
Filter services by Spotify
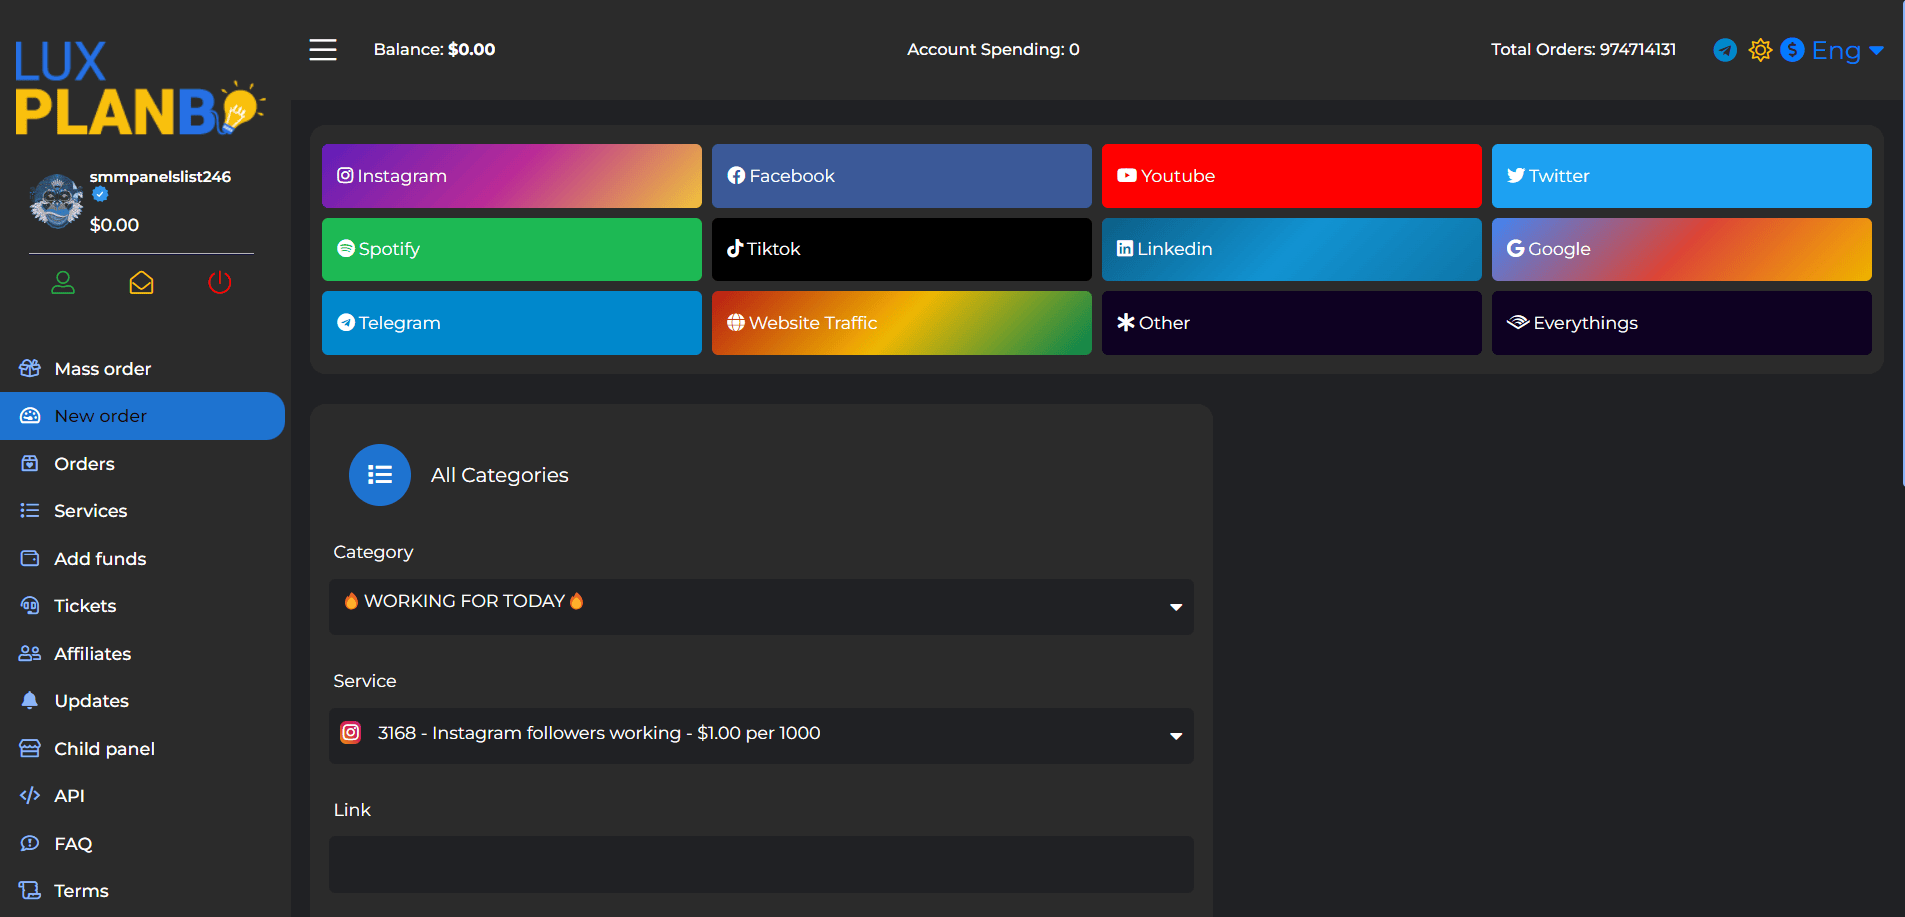(512, 249)
